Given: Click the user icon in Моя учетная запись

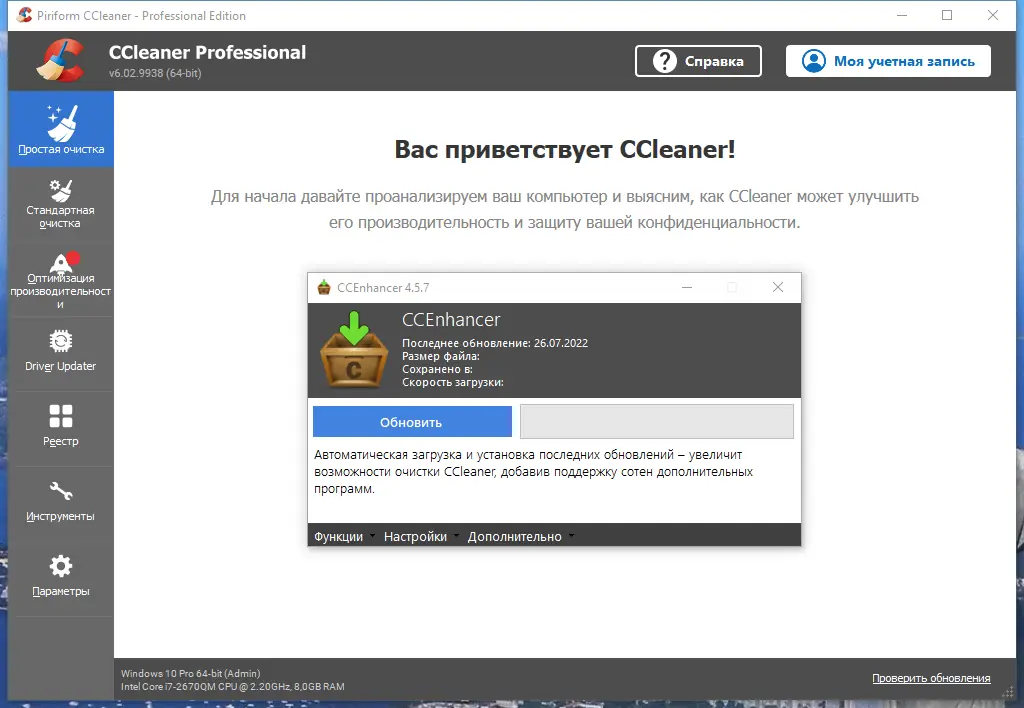Looking at the screenshot, I should 814,61.
